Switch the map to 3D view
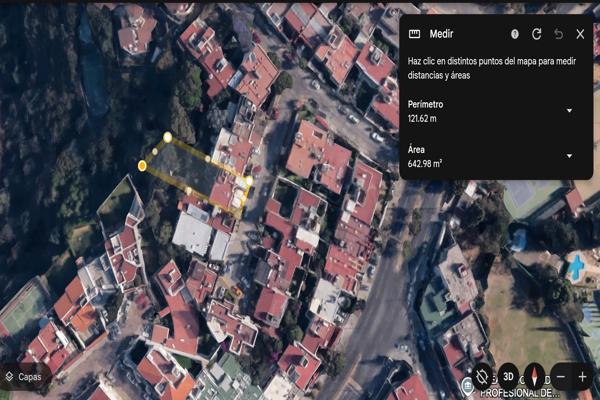 pyautogui.click(x=508, y=377)
